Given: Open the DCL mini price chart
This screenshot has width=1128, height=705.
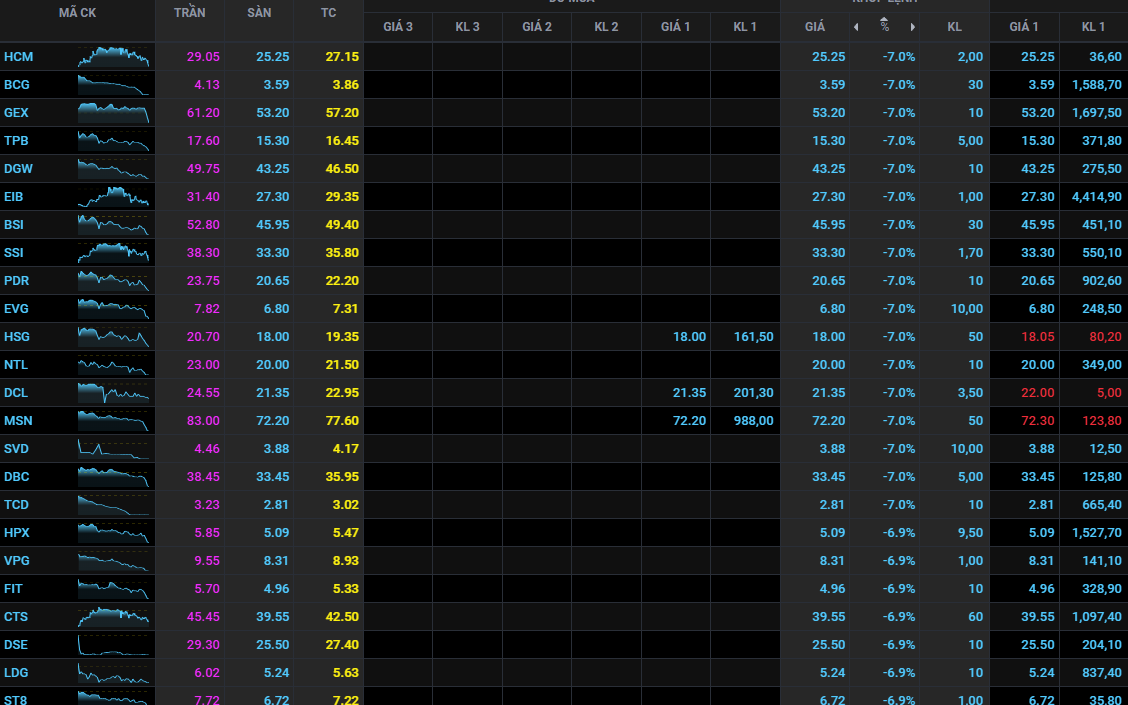Looking at the screenshot, I should 114,393.
